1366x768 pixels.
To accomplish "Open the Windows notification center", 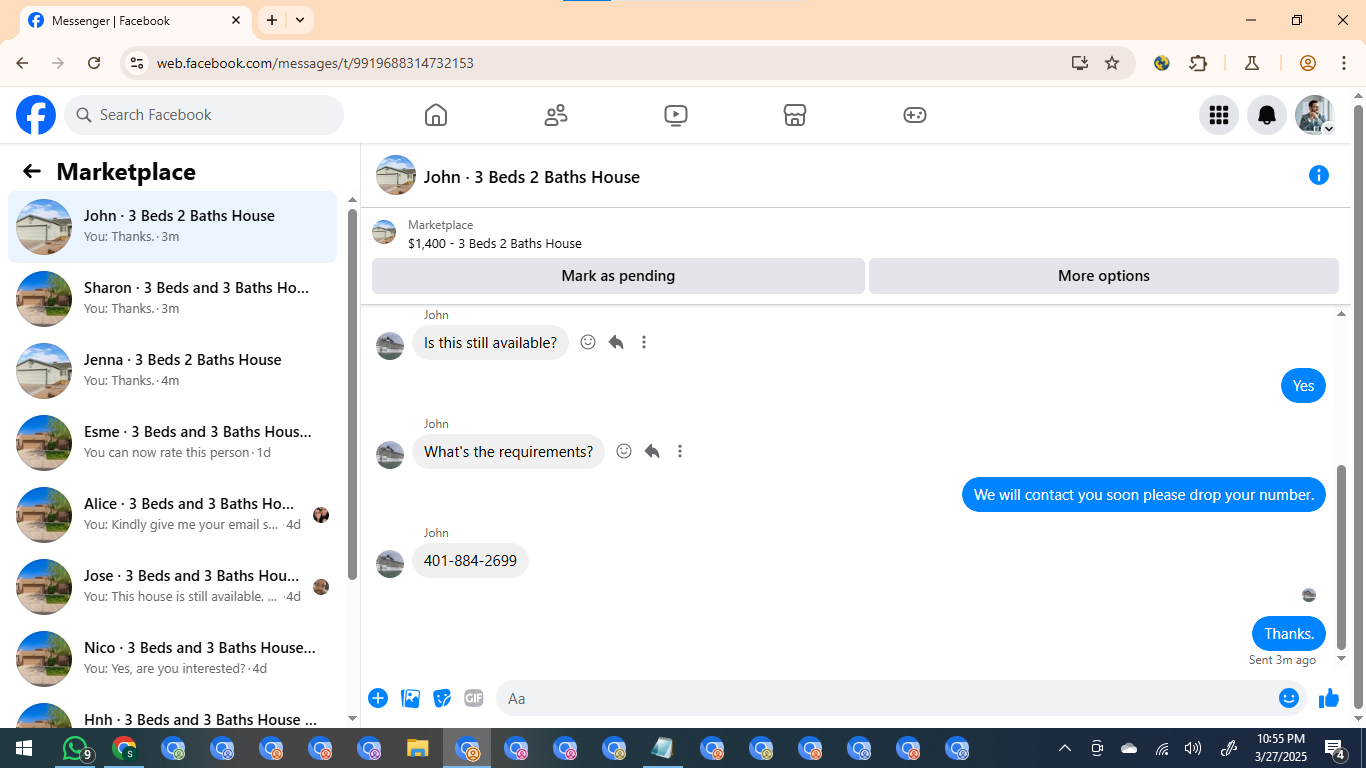I will pos(1335,748).
